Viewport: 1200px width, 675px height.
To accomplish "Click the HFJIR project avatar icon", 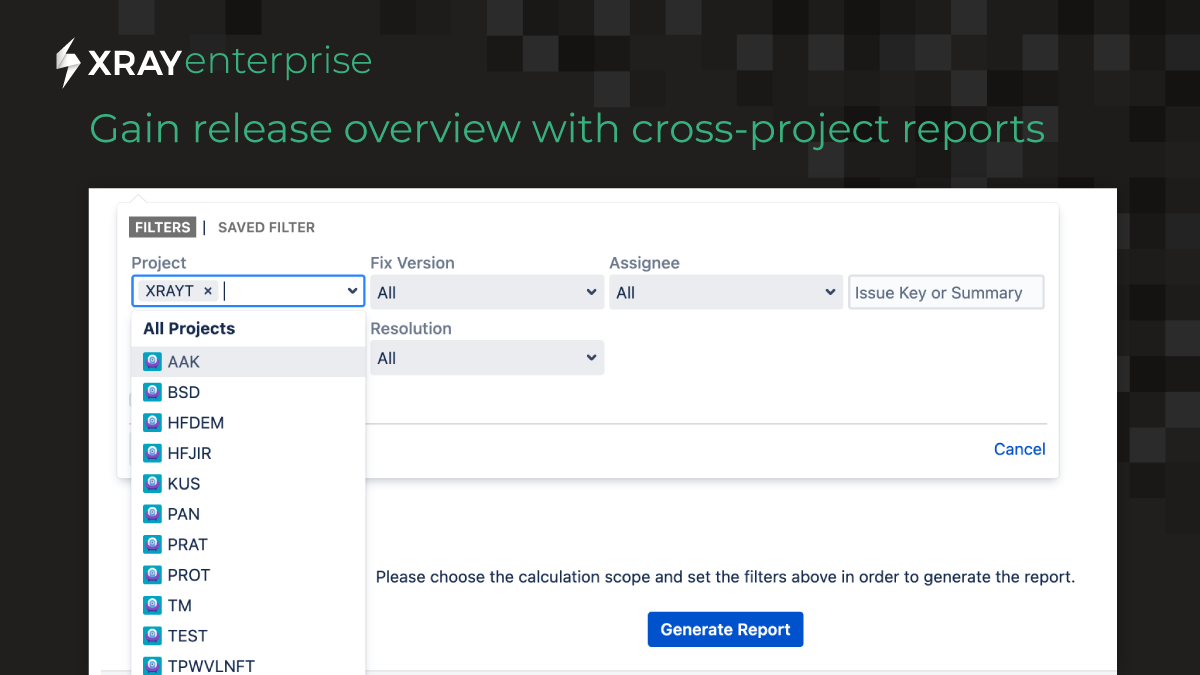I will 152,453.
